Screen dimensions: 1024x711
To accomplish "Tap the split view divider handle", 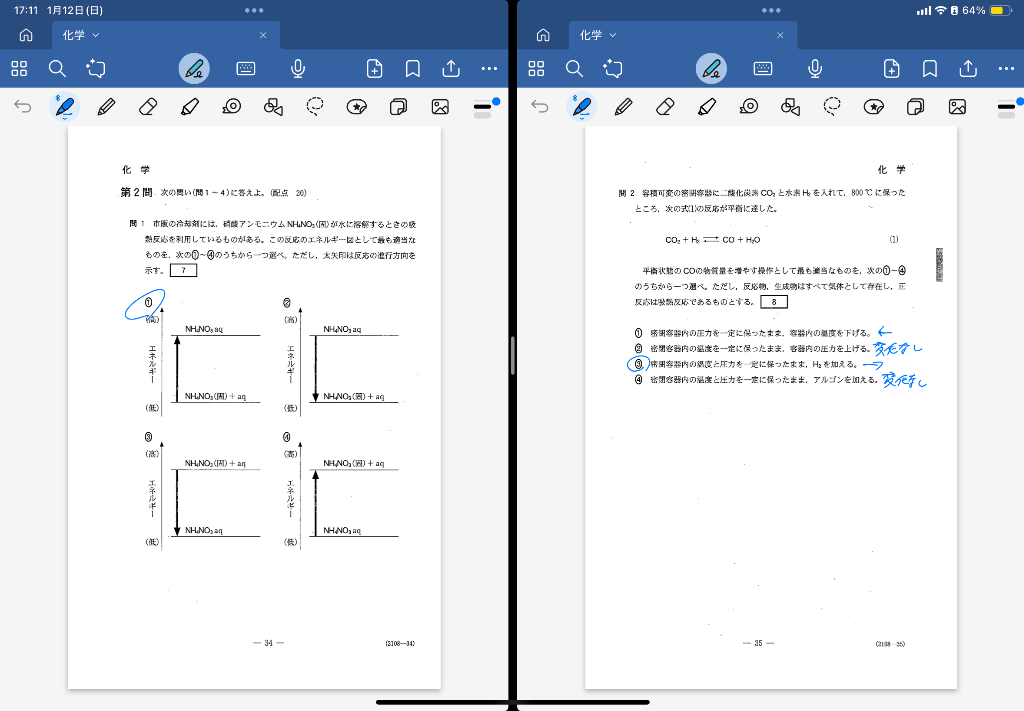I will 512,355.
